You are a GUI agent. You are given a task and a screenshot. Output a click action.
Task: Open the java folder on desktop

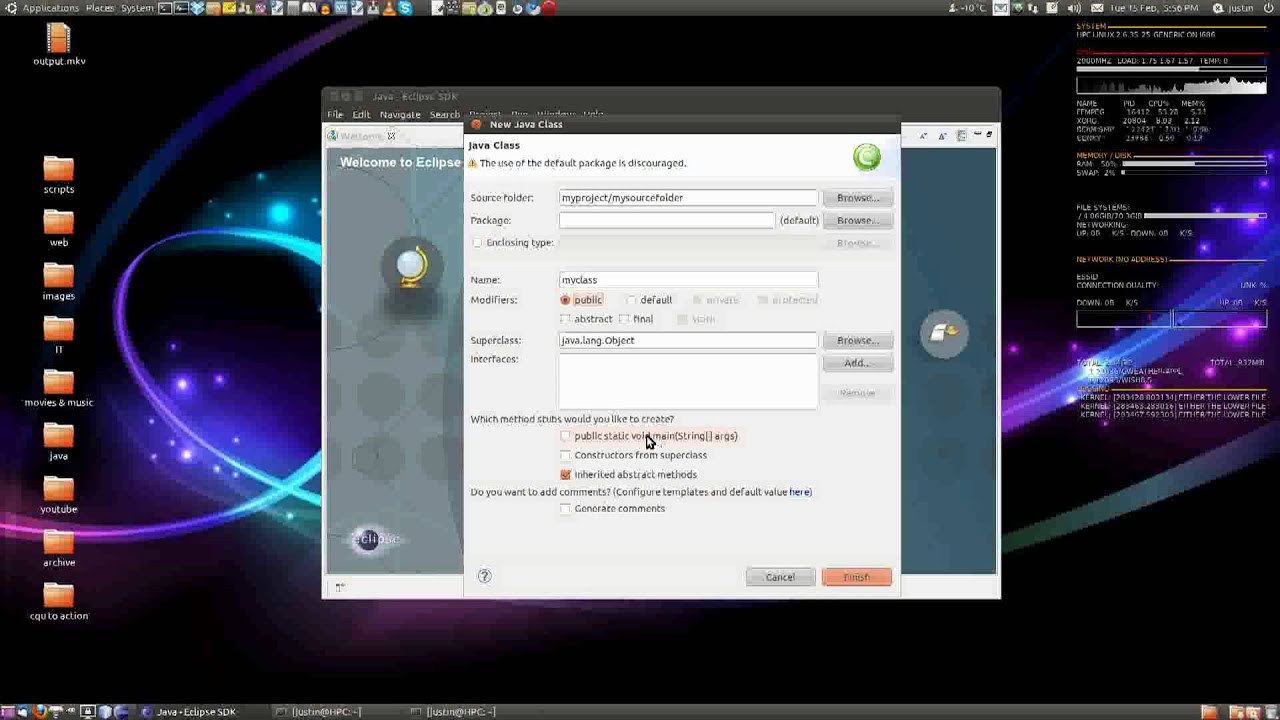59,438
